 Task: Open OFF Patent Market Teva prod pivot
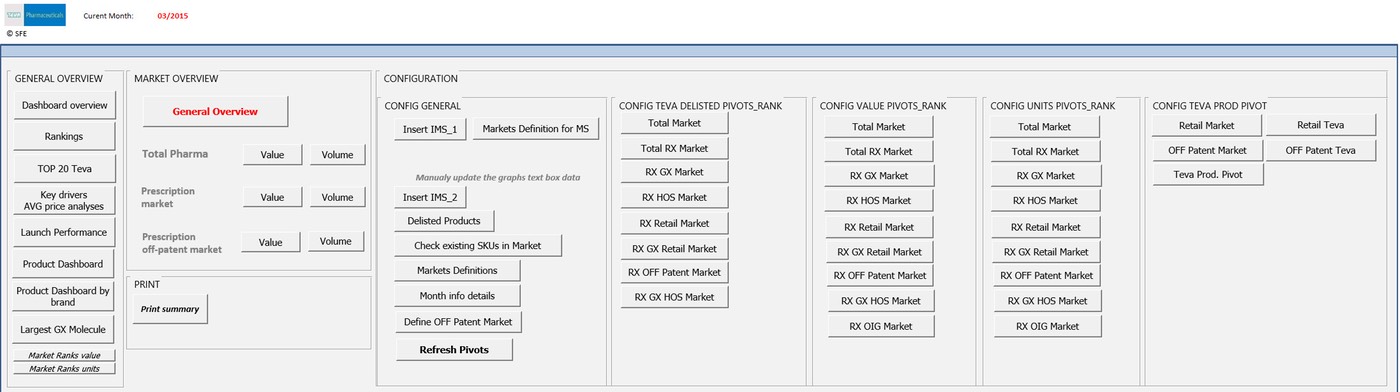click(1207, 150)
